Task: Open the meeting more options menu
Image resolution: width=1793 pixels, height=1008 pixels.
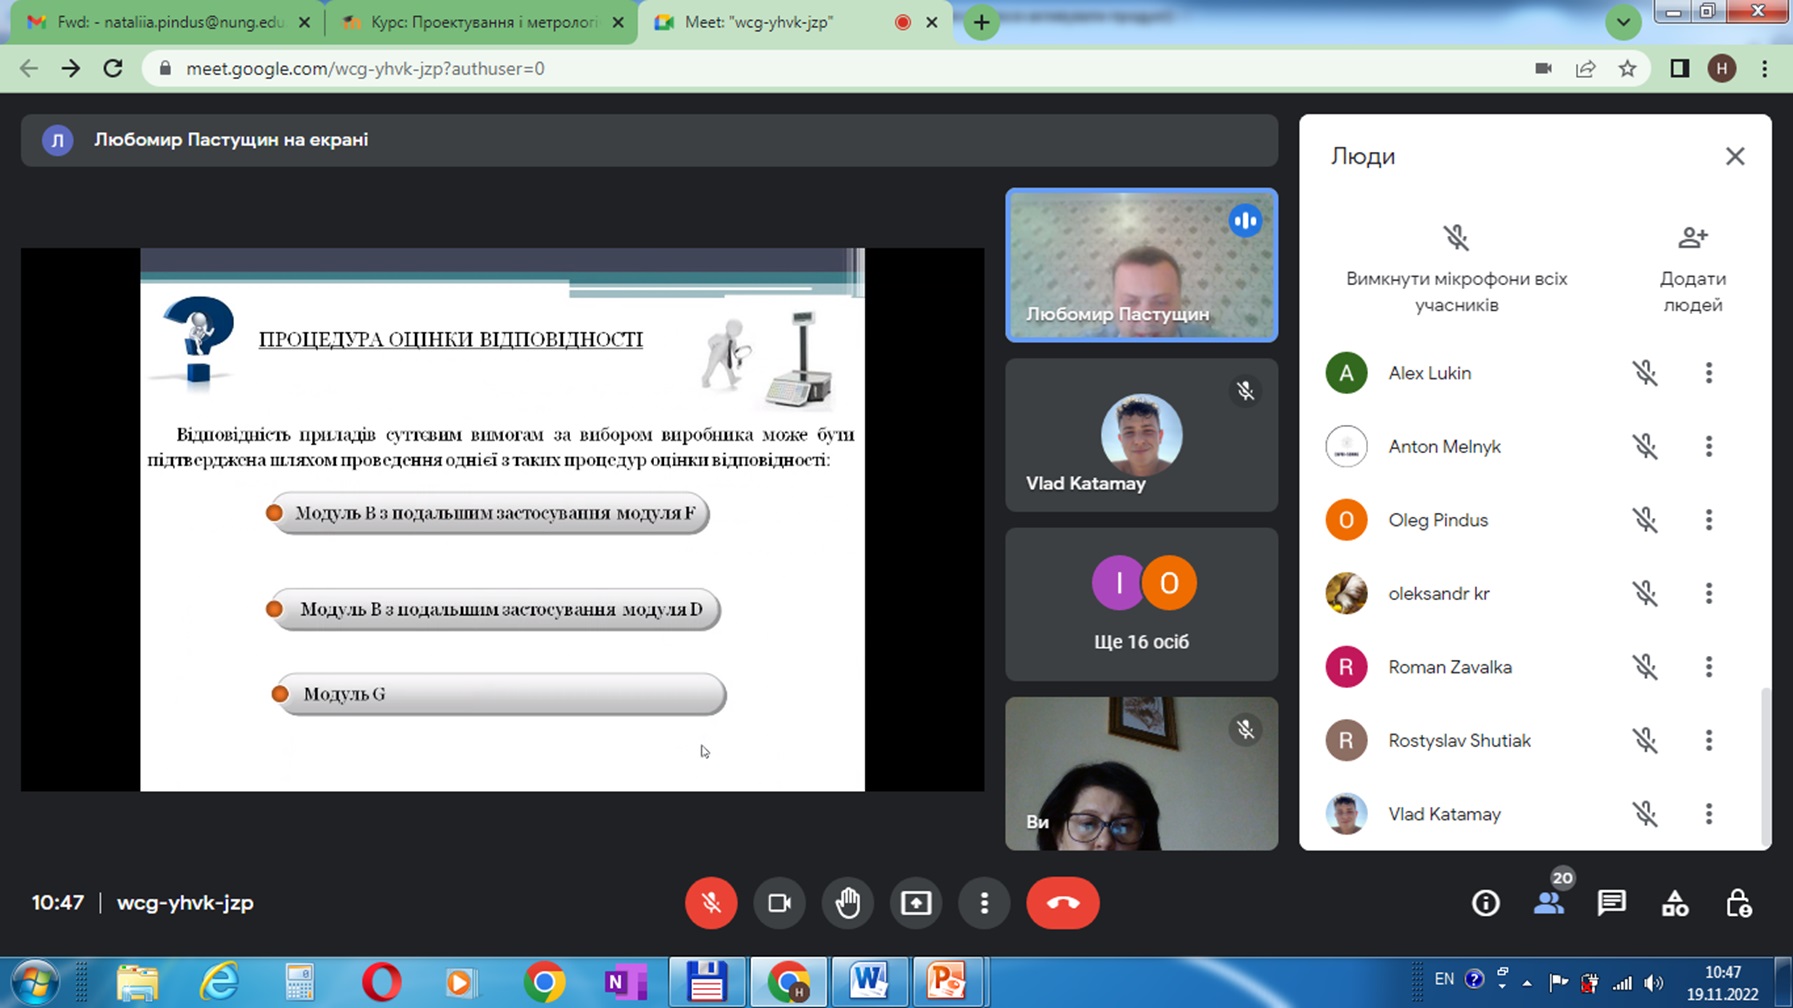Action: tap(984, 903)
